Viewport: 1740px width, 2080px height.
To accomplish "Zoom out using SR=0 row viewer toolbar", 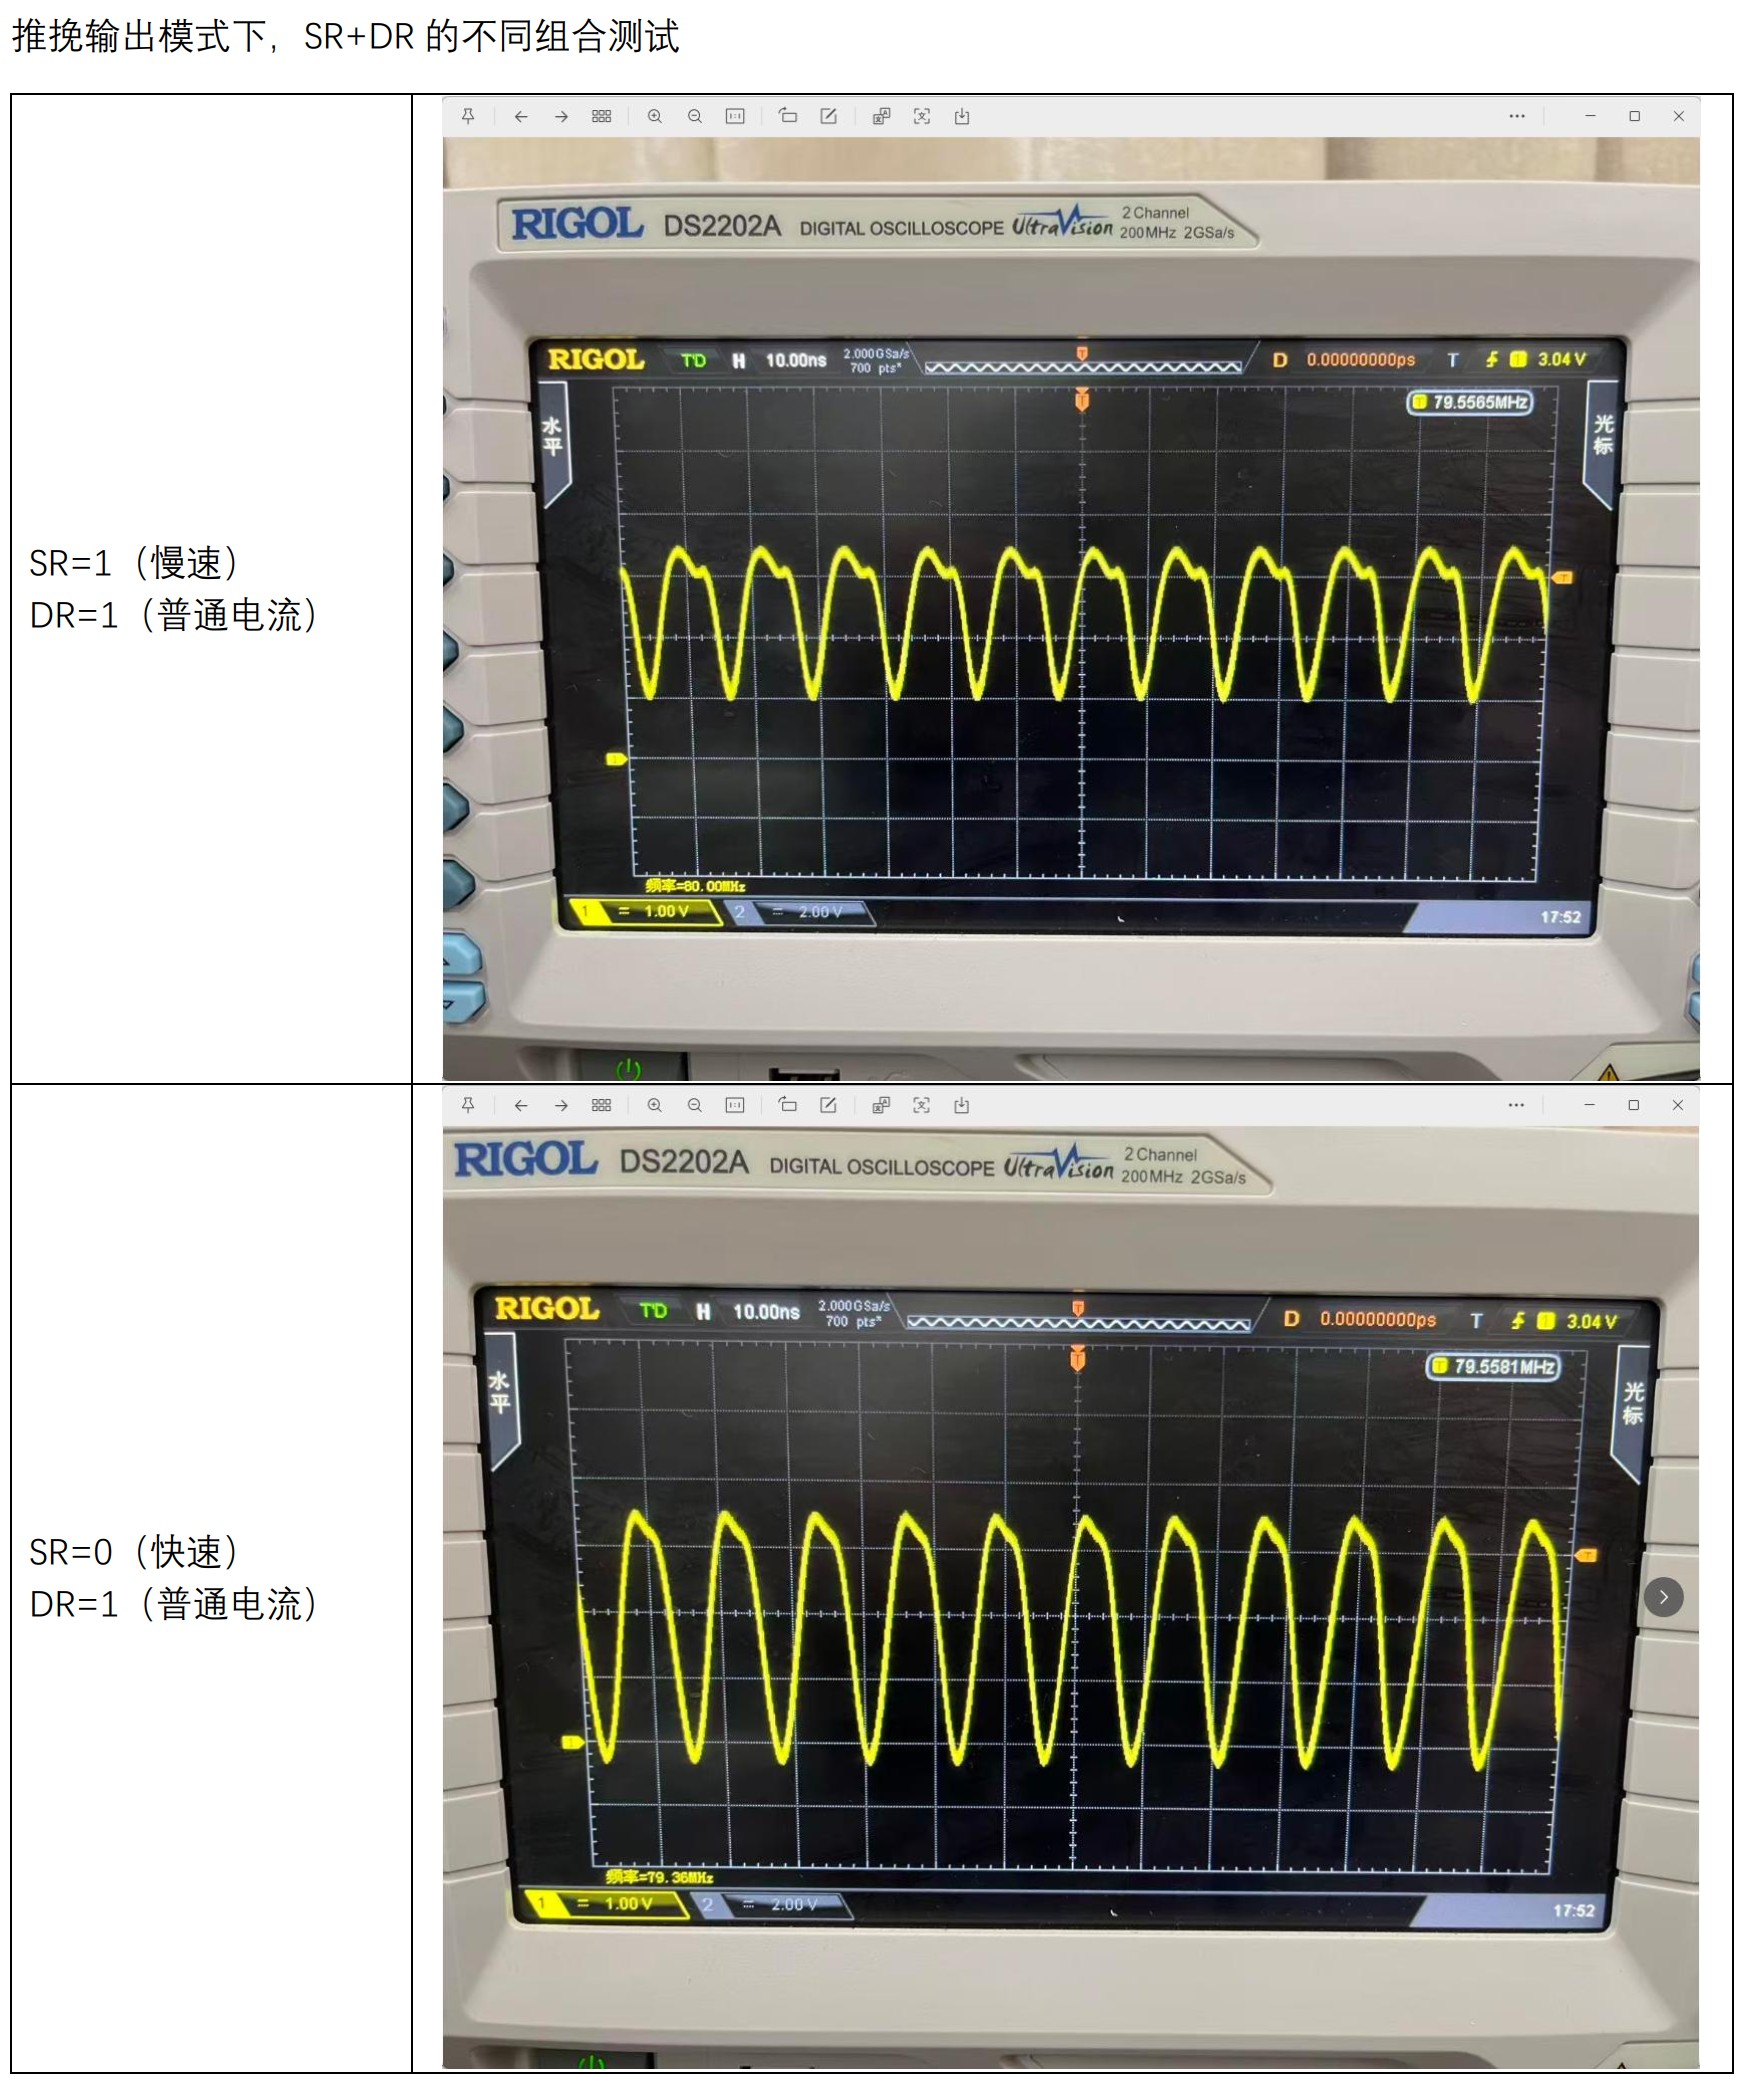I will pos(694,1105).
